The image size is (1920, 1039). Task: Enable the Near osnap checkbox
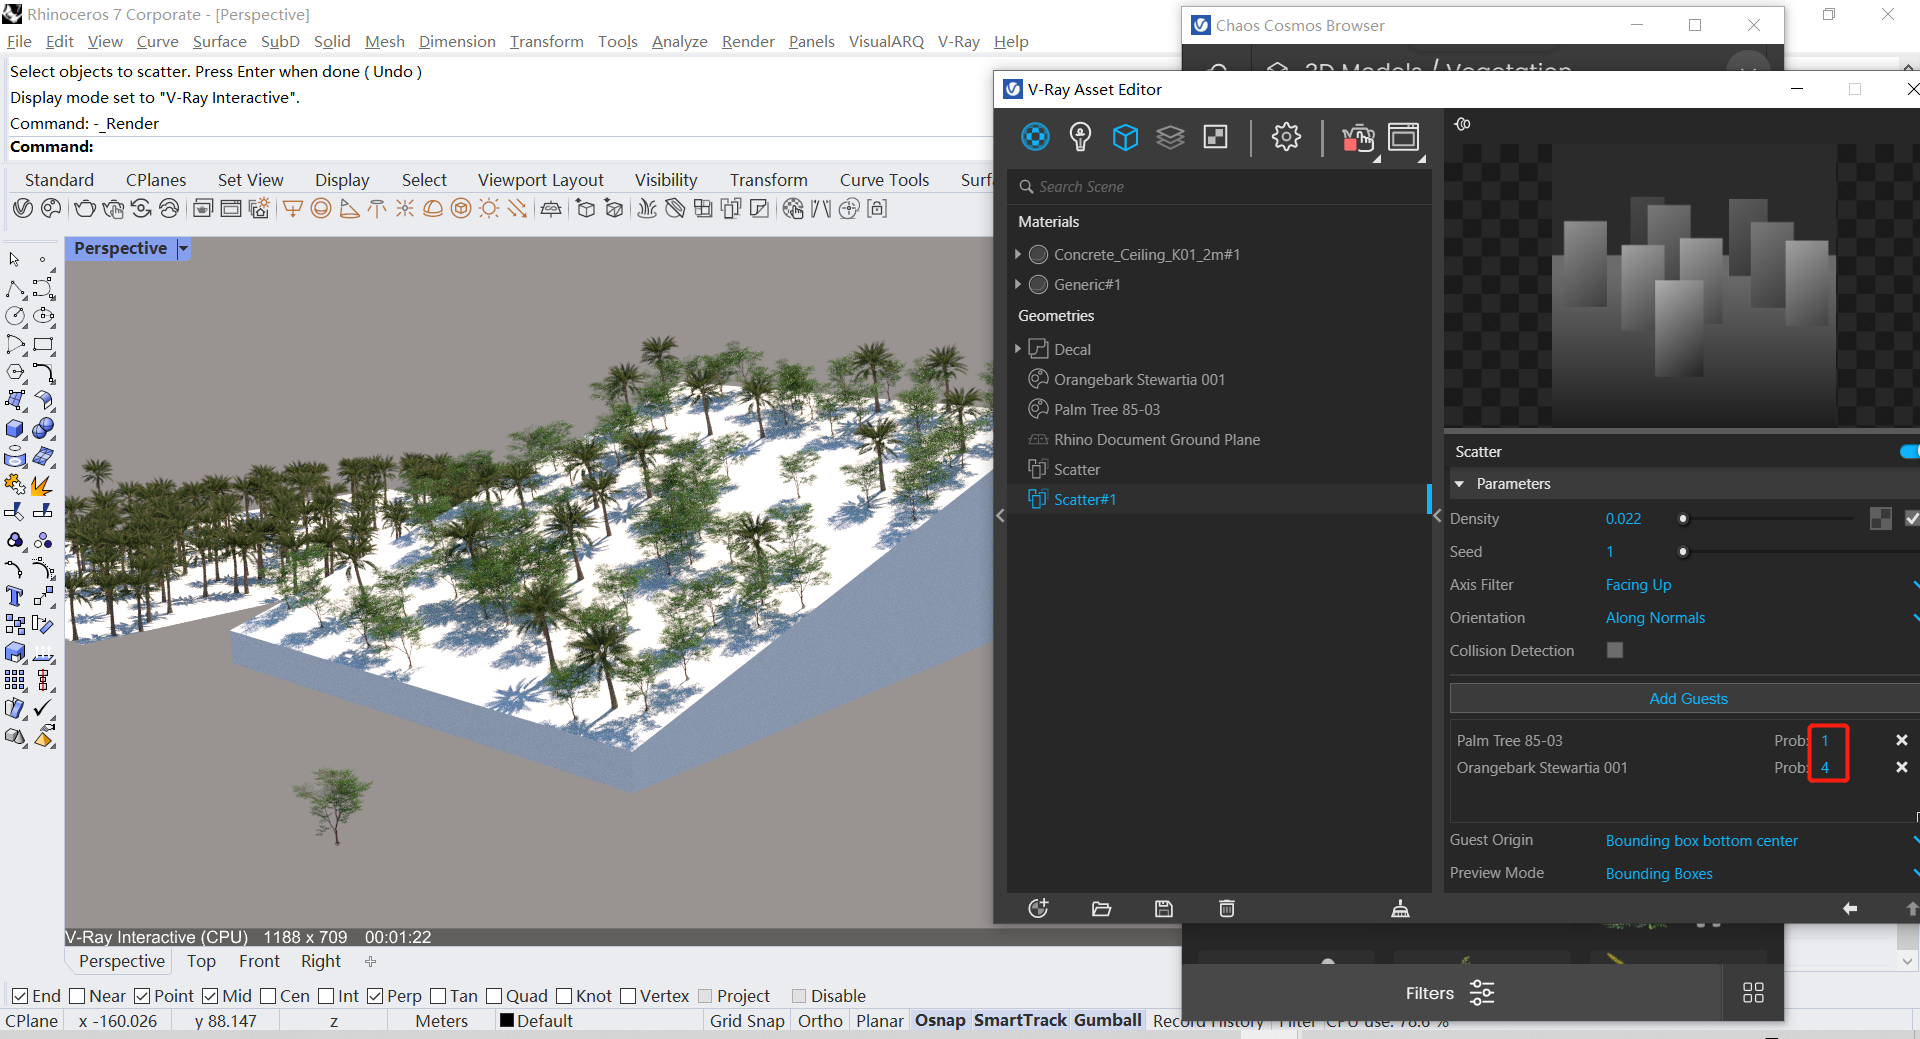pyautogui.click(x=77, y=996)
